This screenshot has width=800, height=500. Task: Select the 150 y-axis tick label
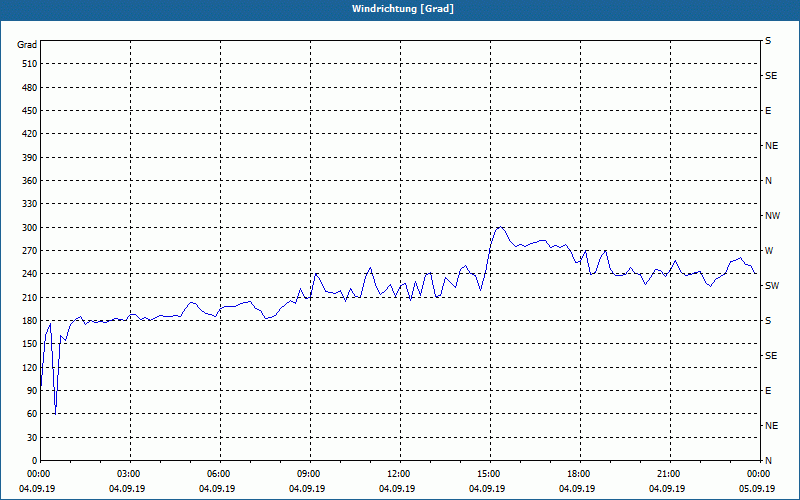30,344
